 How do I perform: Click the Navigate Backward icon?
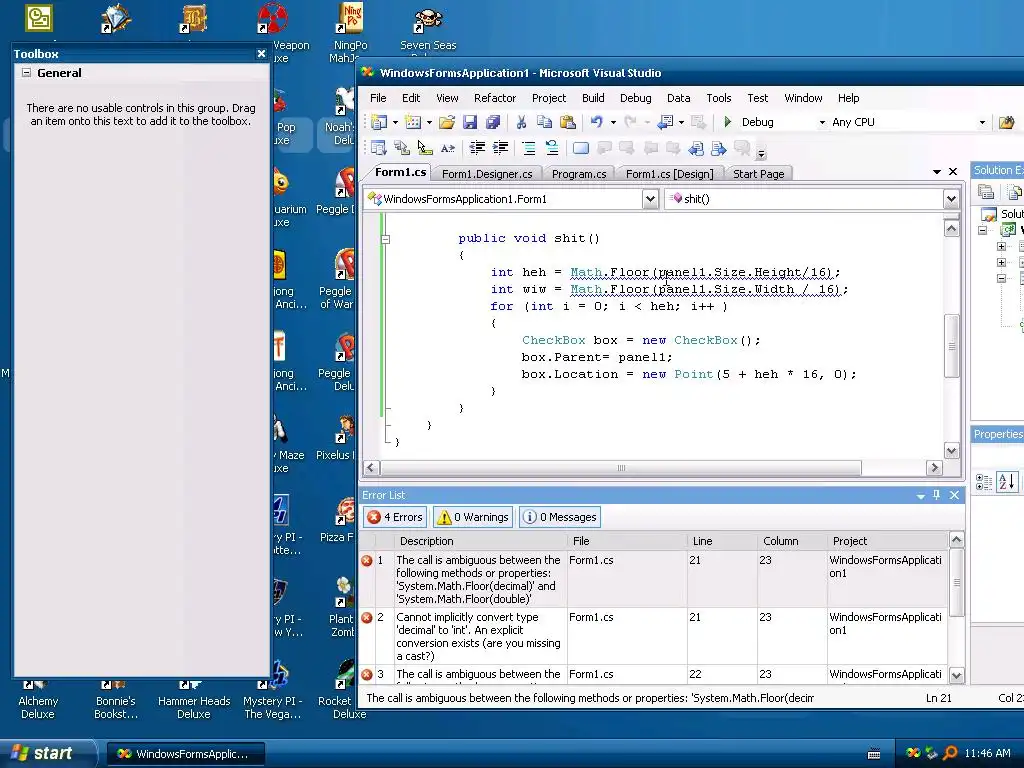665,122
